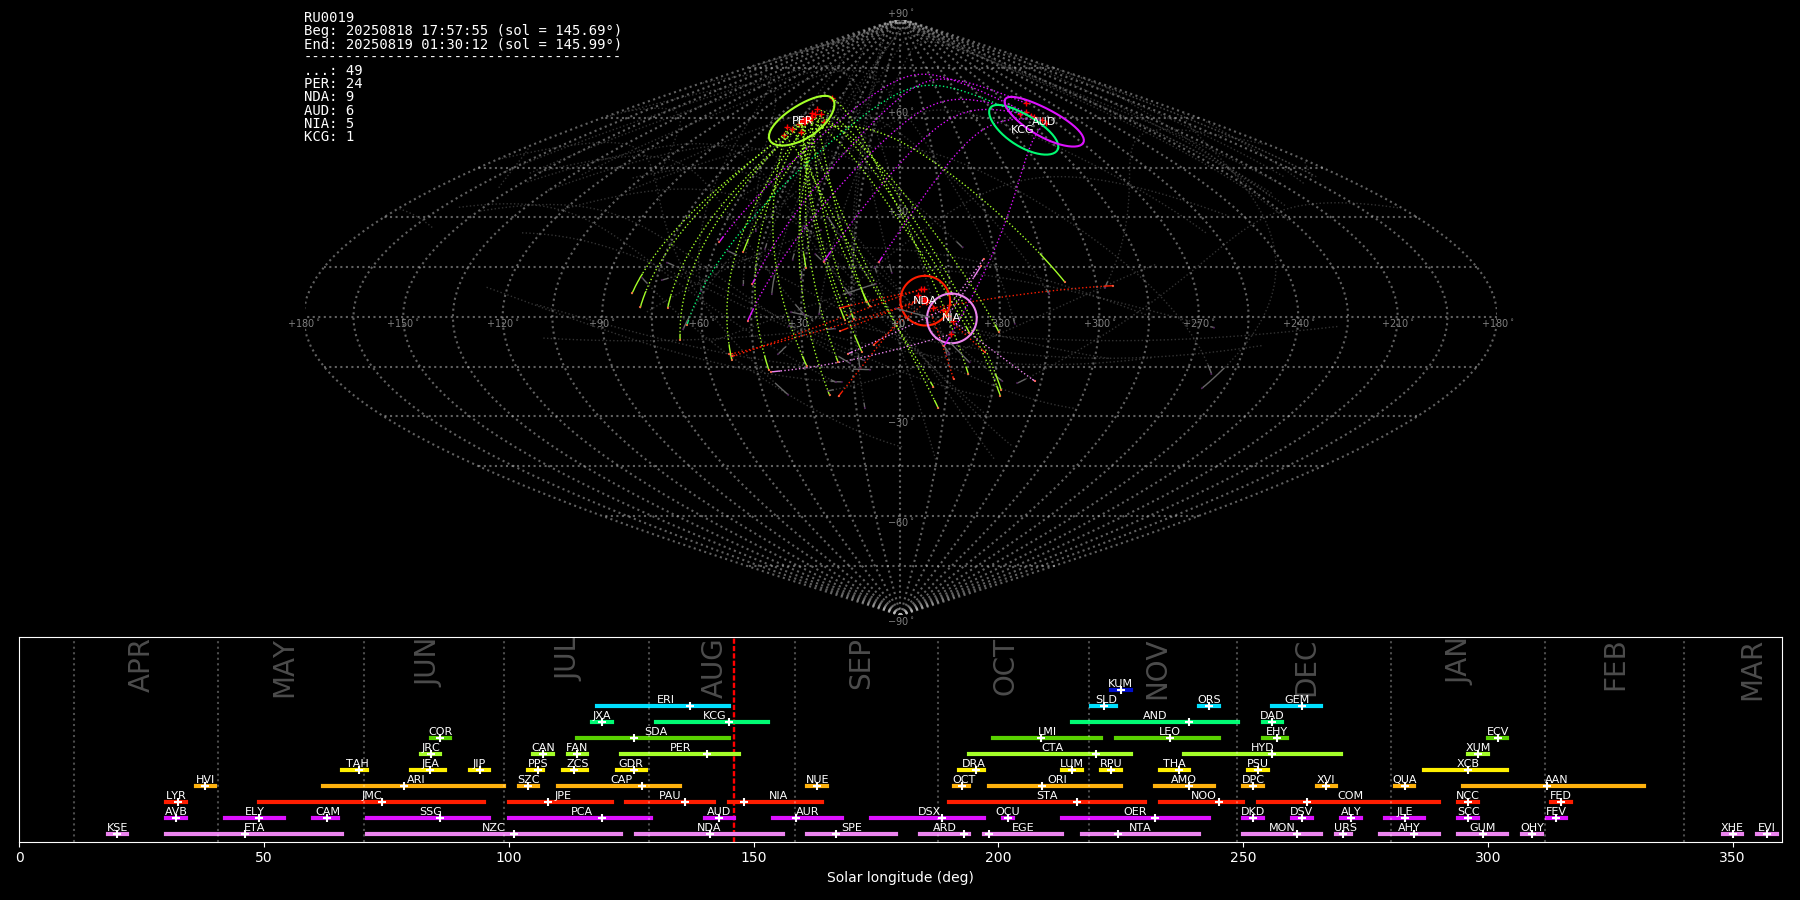Click the orange ORI shower bar
The height and width of the screenshot is (900, 1800).
pos(1055,786)
